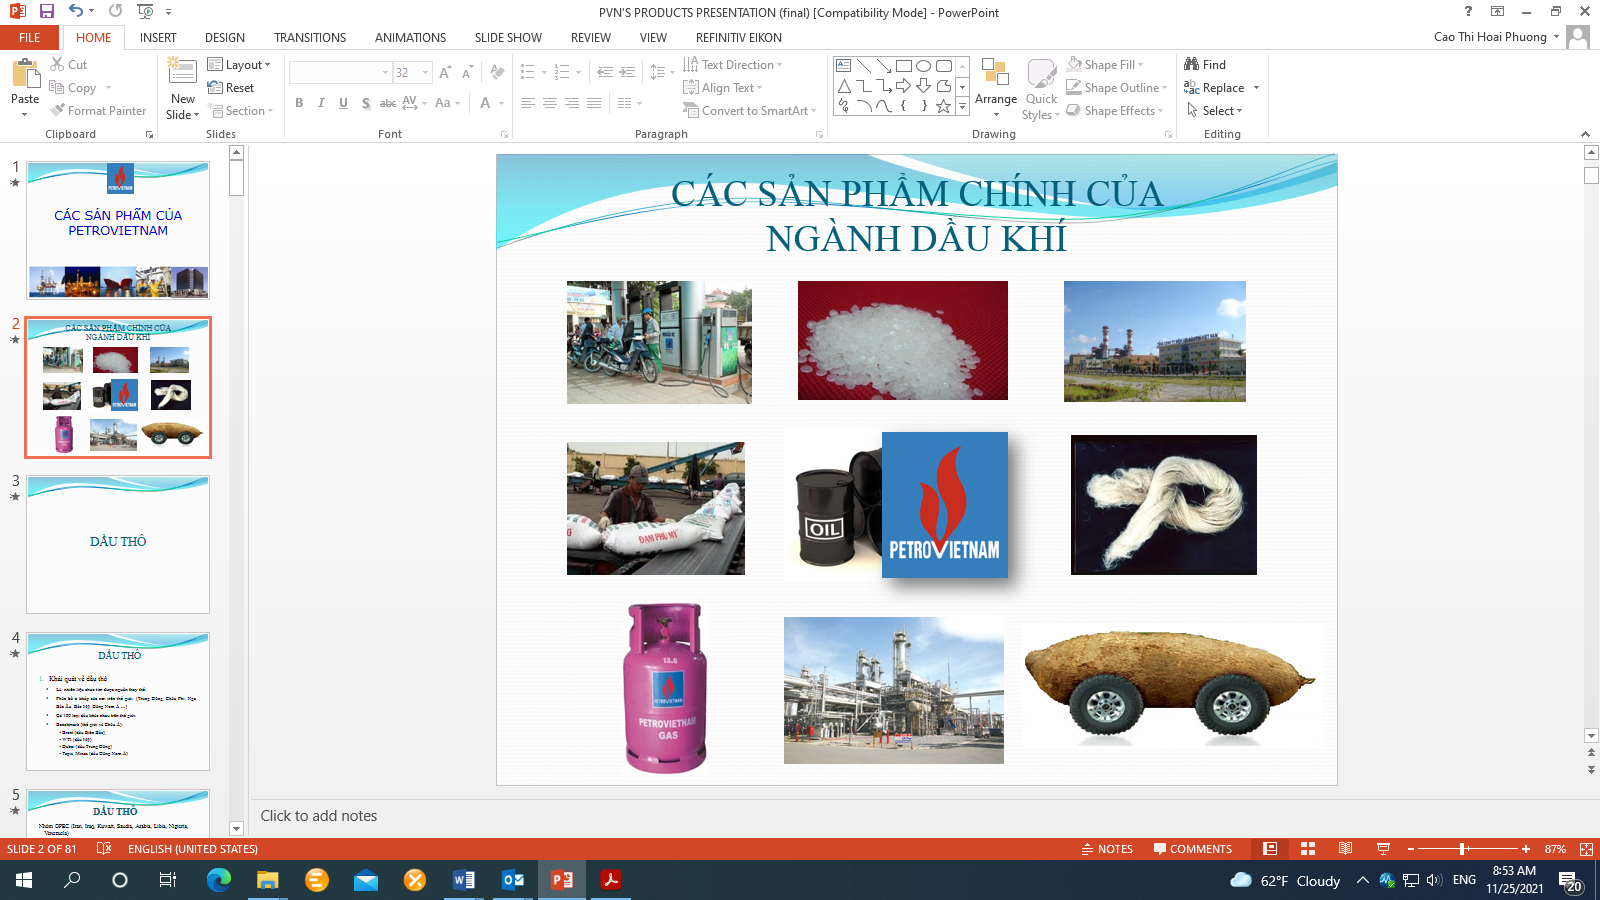Fit slide to current window
This screenshot has width=1600, height=900.
click(1586, 849)
